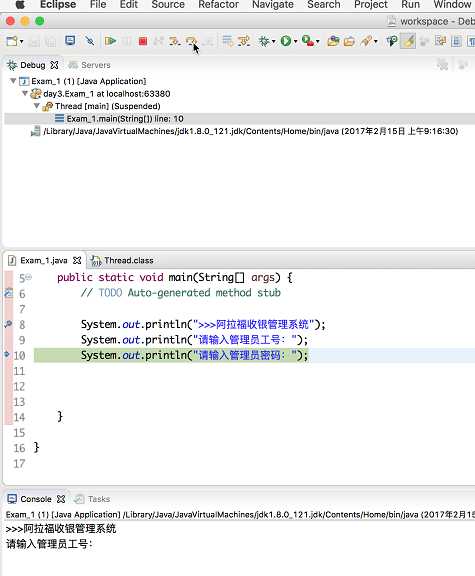Toggle the breakpoint on line 8
This screenshot has width=475, height=576.
pos(8,324)
